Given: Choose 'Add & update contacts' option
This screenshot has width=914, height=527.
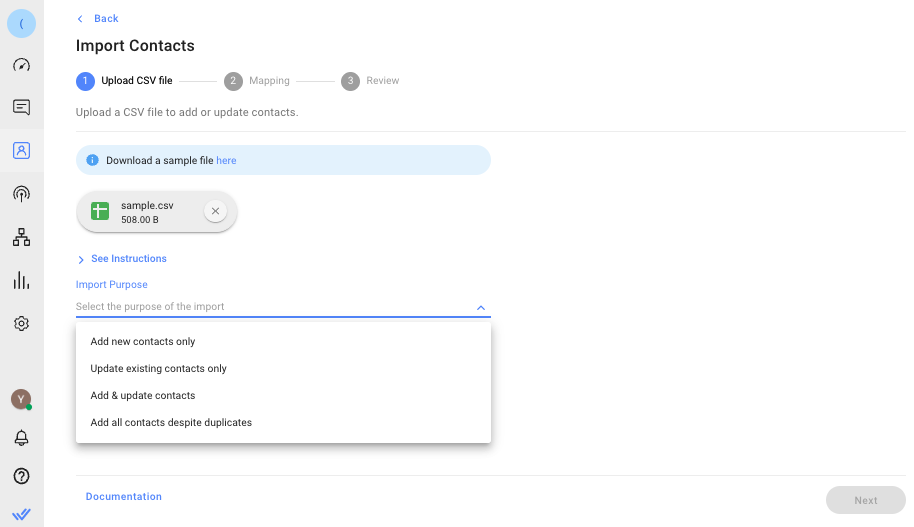Looking at the screenshot, I should [143, 396].
